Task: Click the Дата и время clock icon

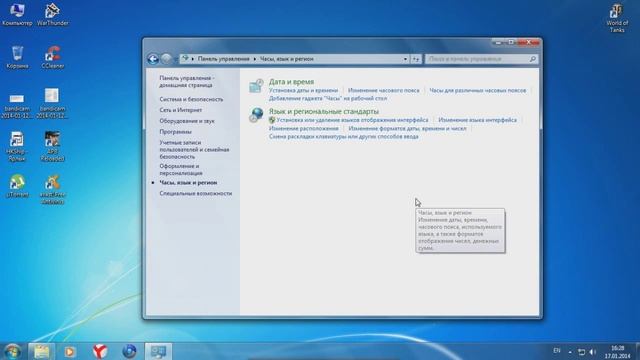Action: [x=256, y=86]
